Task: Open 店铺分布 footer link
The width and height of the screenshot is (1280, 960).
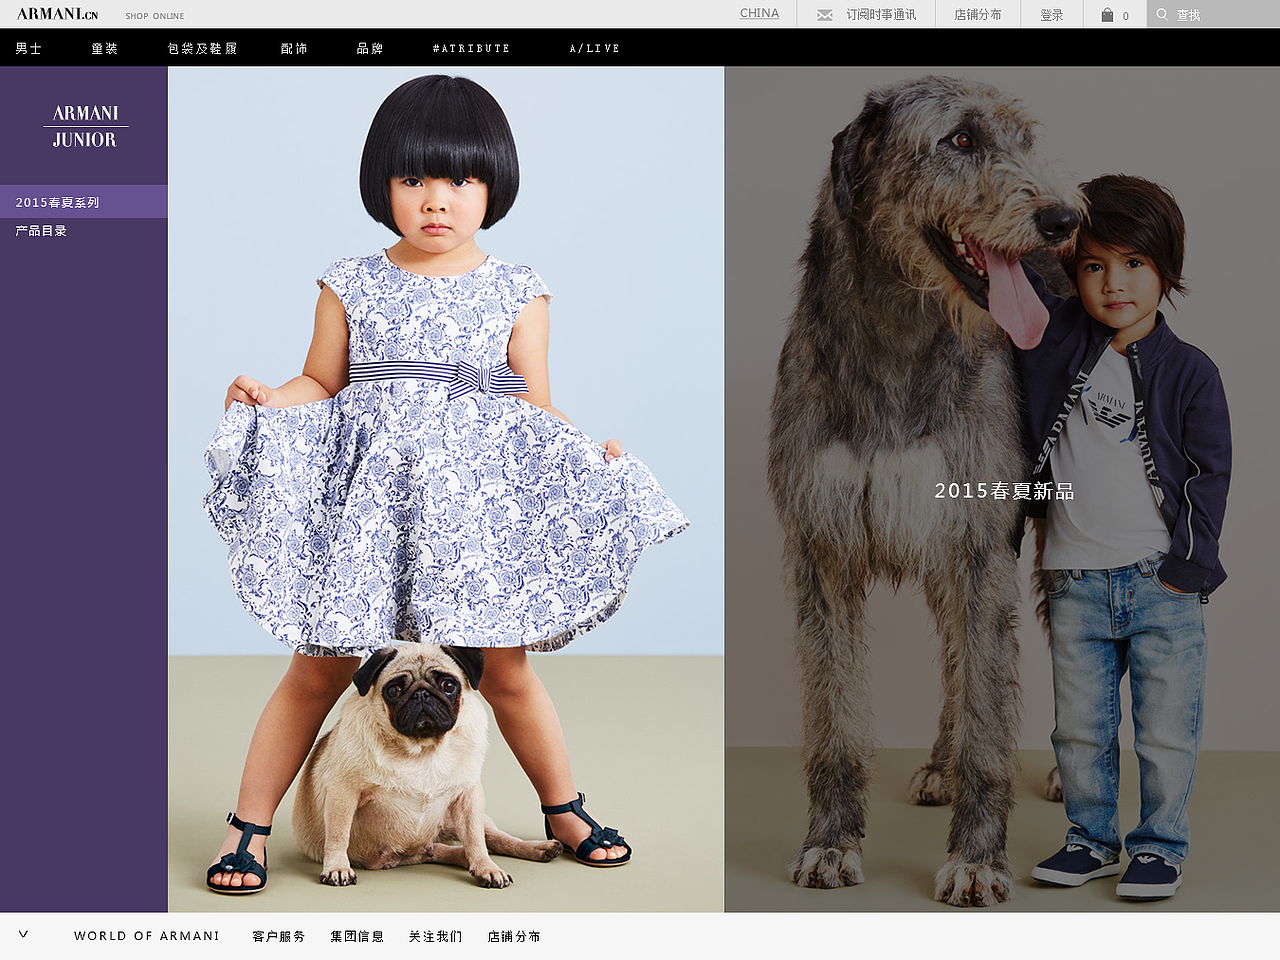Action: [514, 936]
